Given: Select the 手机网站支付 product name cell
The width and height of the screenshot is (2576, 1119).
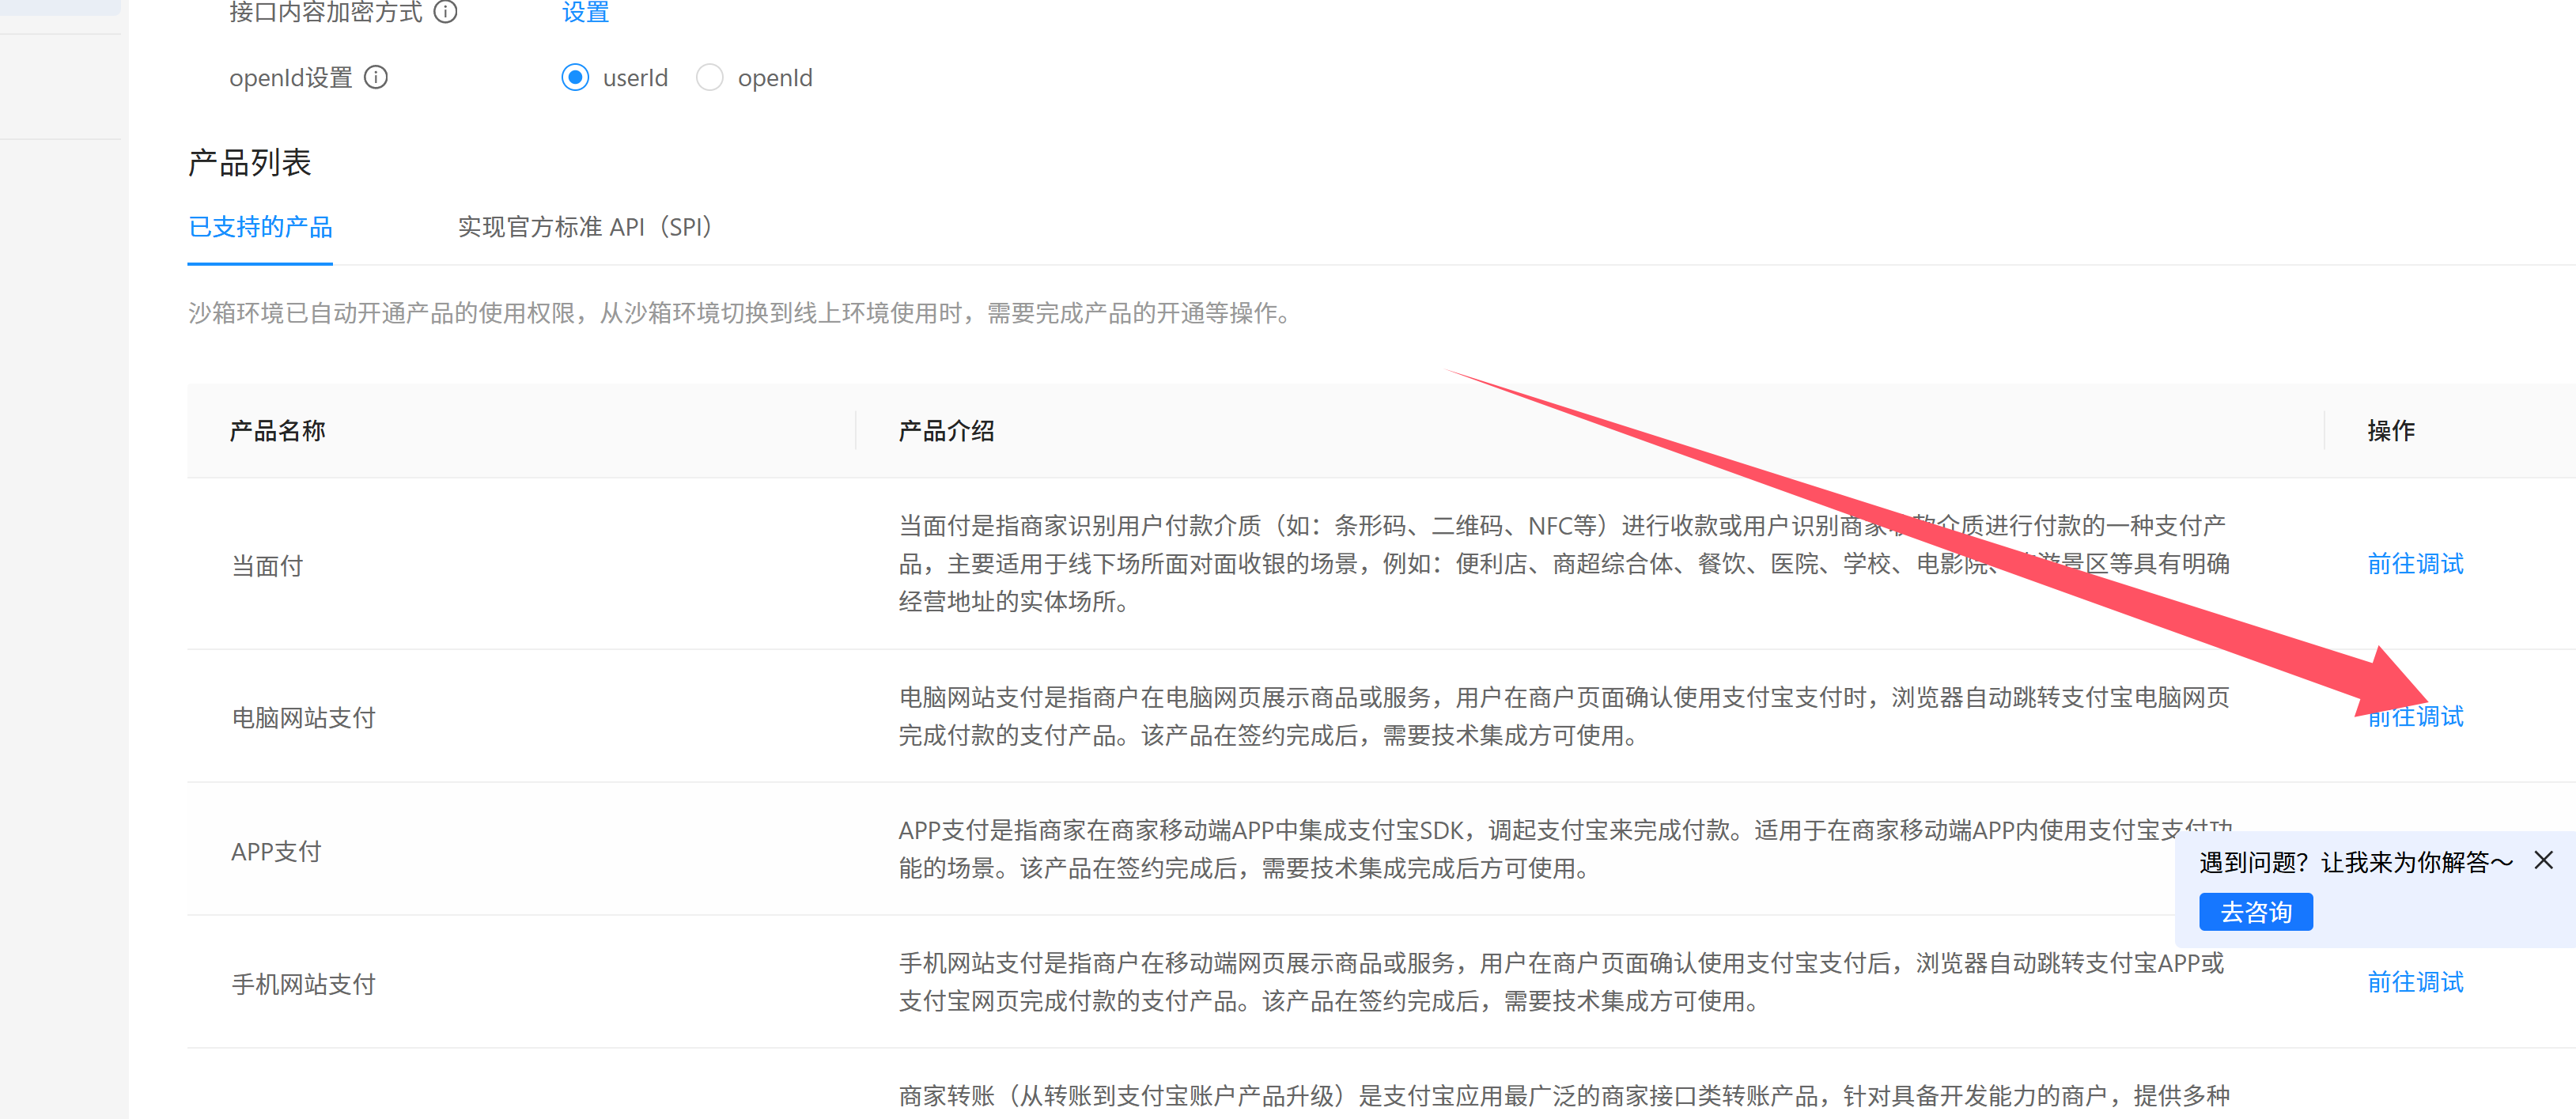Looking at the screenshot, I should [x=303, y=984].
